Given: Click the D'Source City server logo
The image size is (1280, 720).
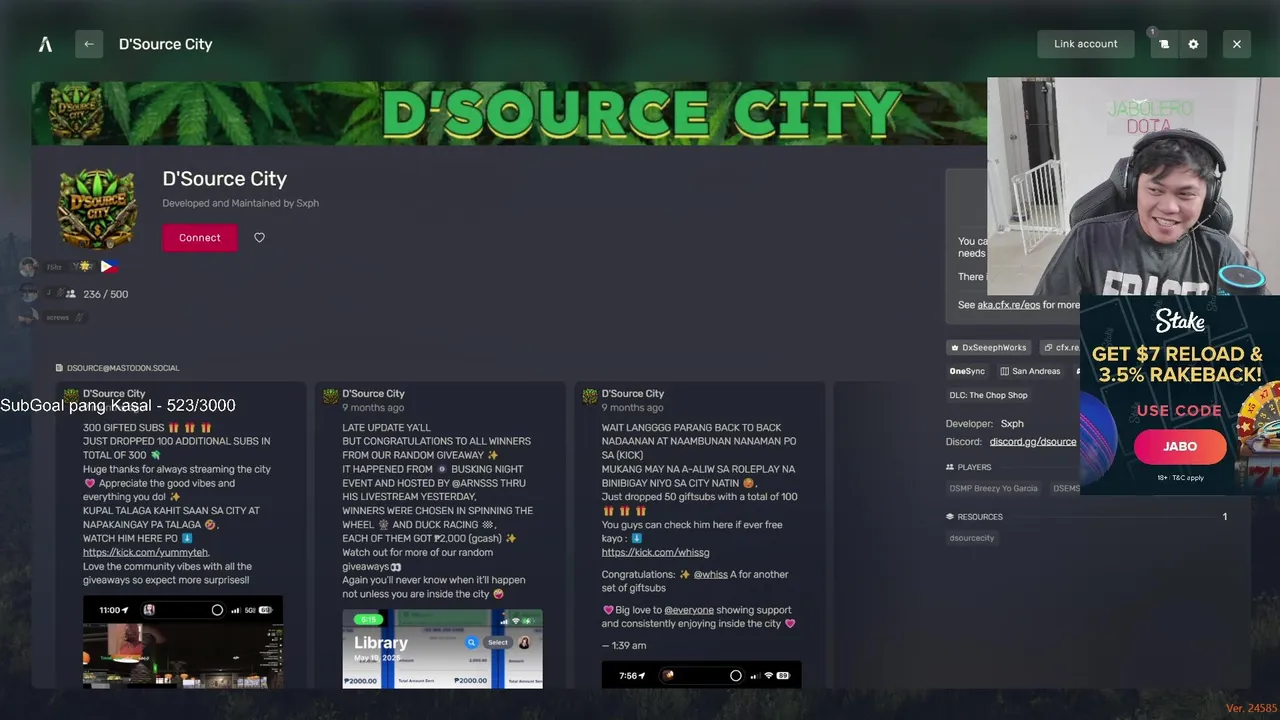Looking at the screenshot, I should 98,208.
